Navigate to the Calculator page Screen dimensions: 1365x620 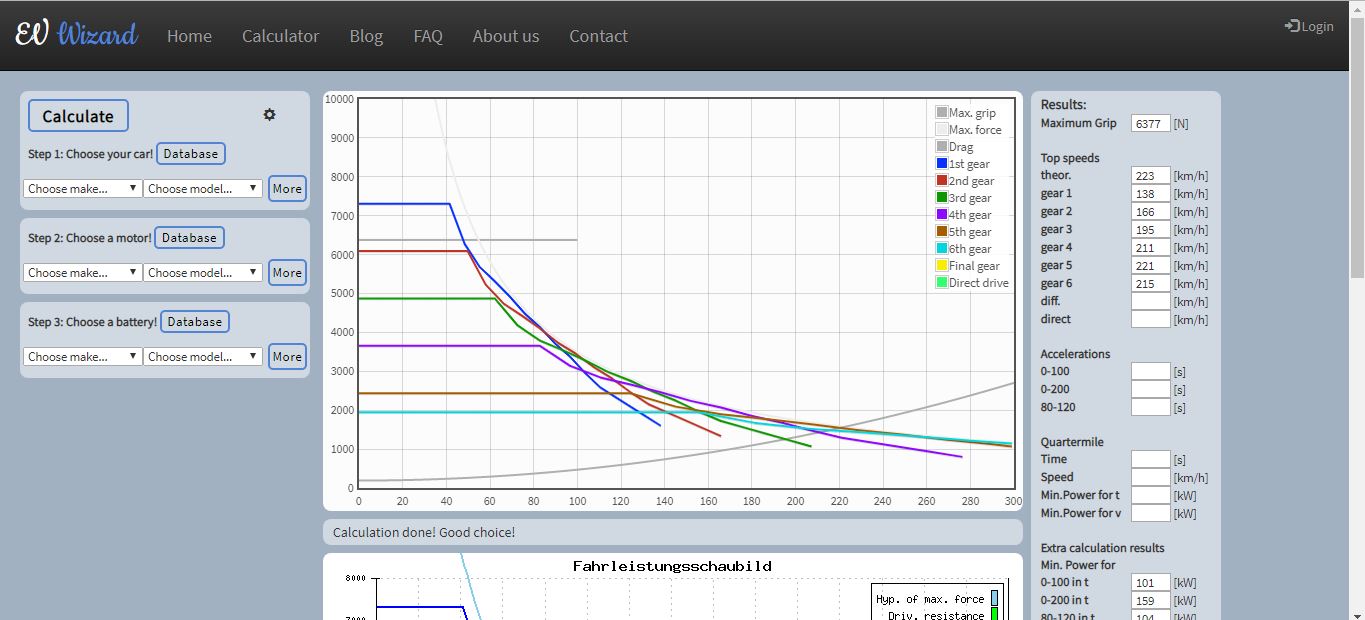coord(280,36)
